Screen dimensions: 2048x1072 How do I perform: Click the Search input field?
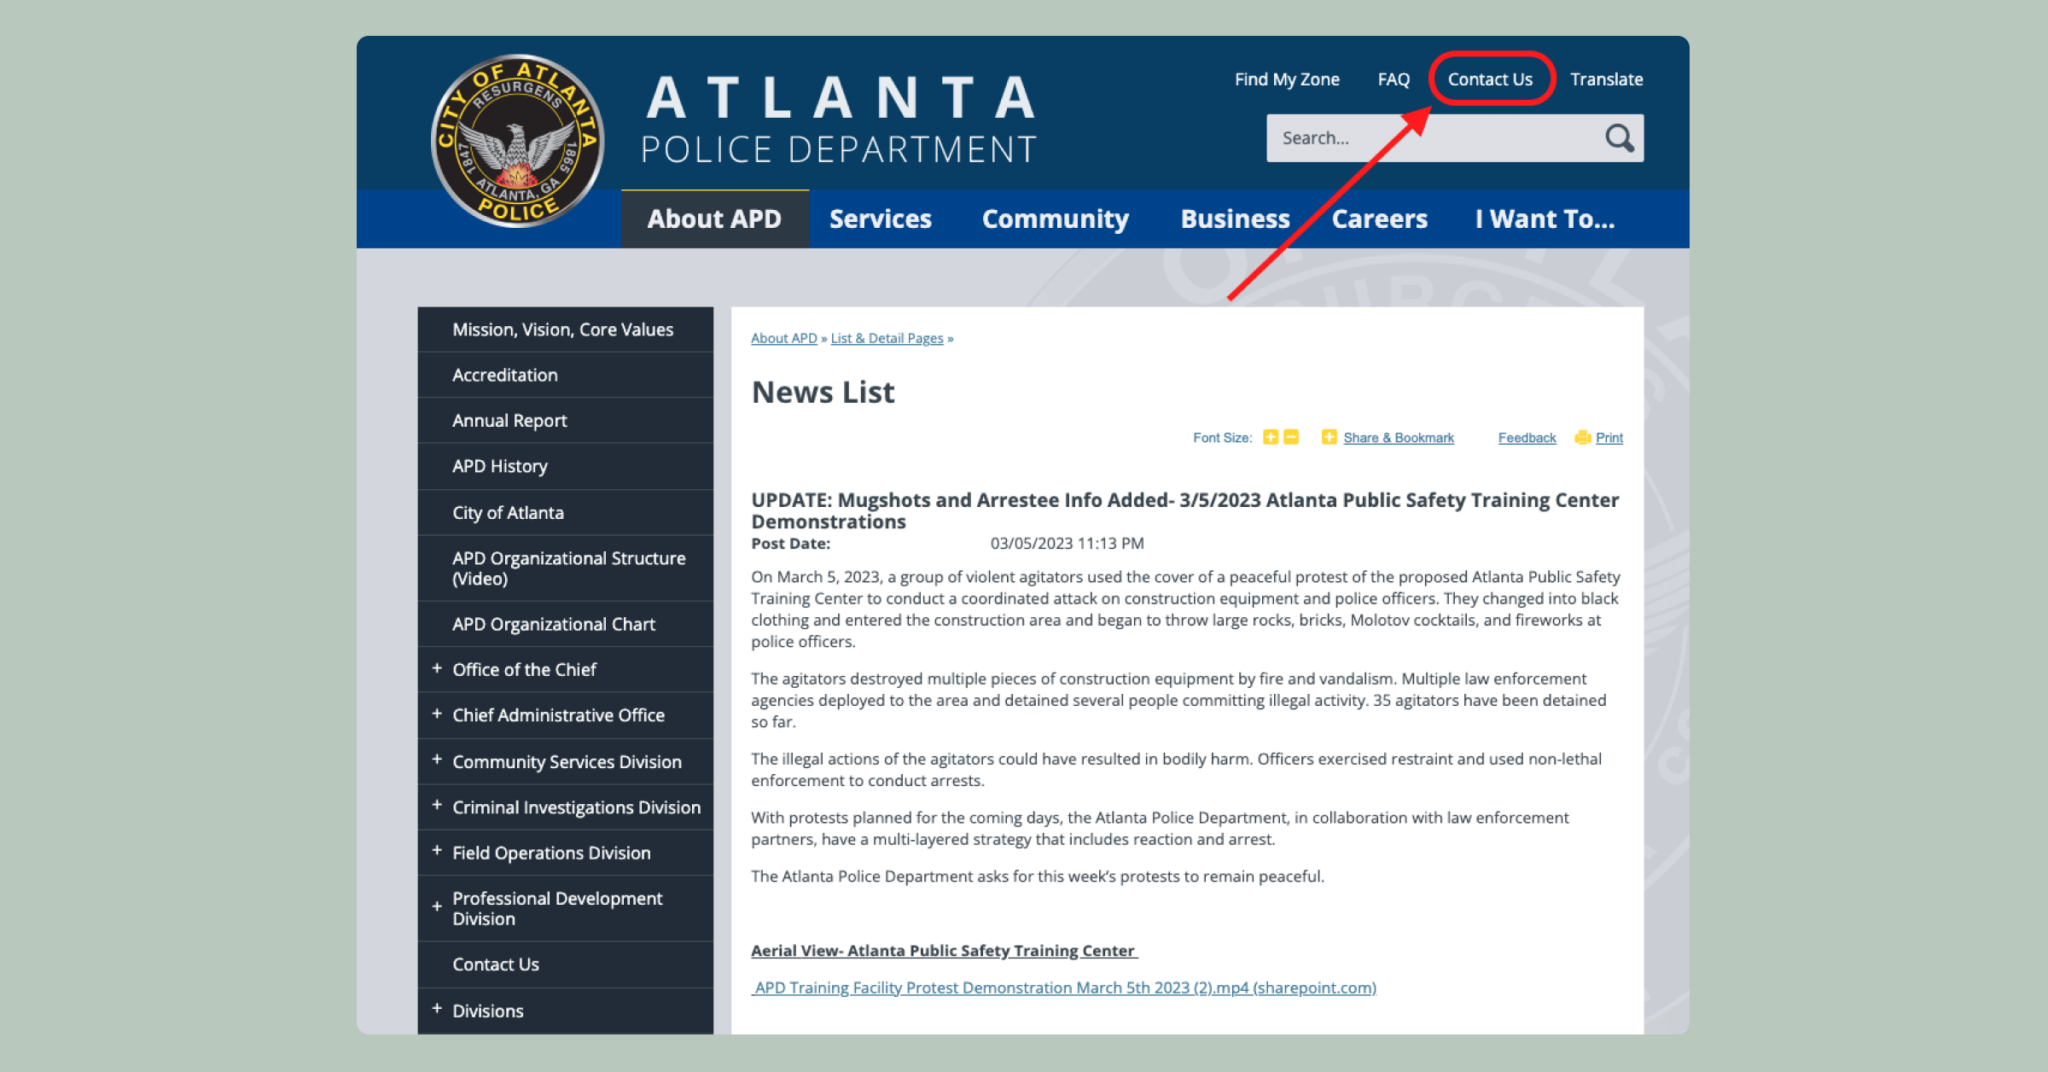coord(1430,138)
